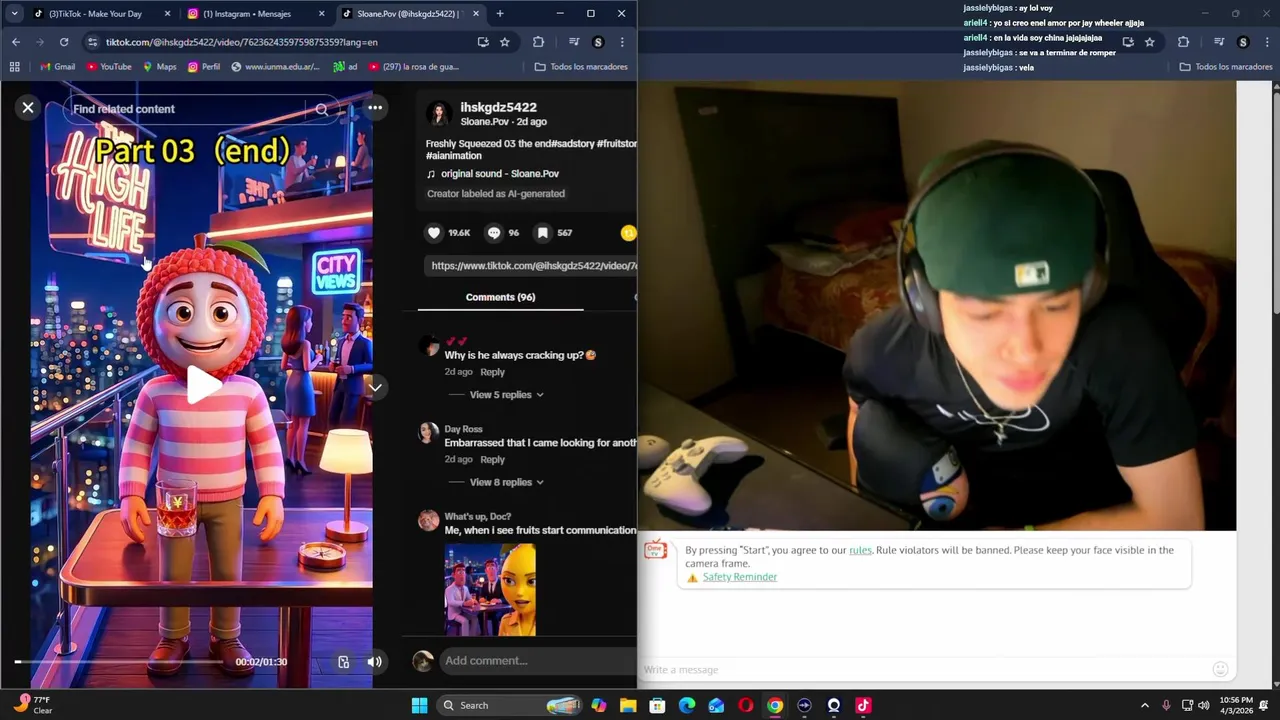
Task: Go to next video with down chevron
Action: [375, 387]
